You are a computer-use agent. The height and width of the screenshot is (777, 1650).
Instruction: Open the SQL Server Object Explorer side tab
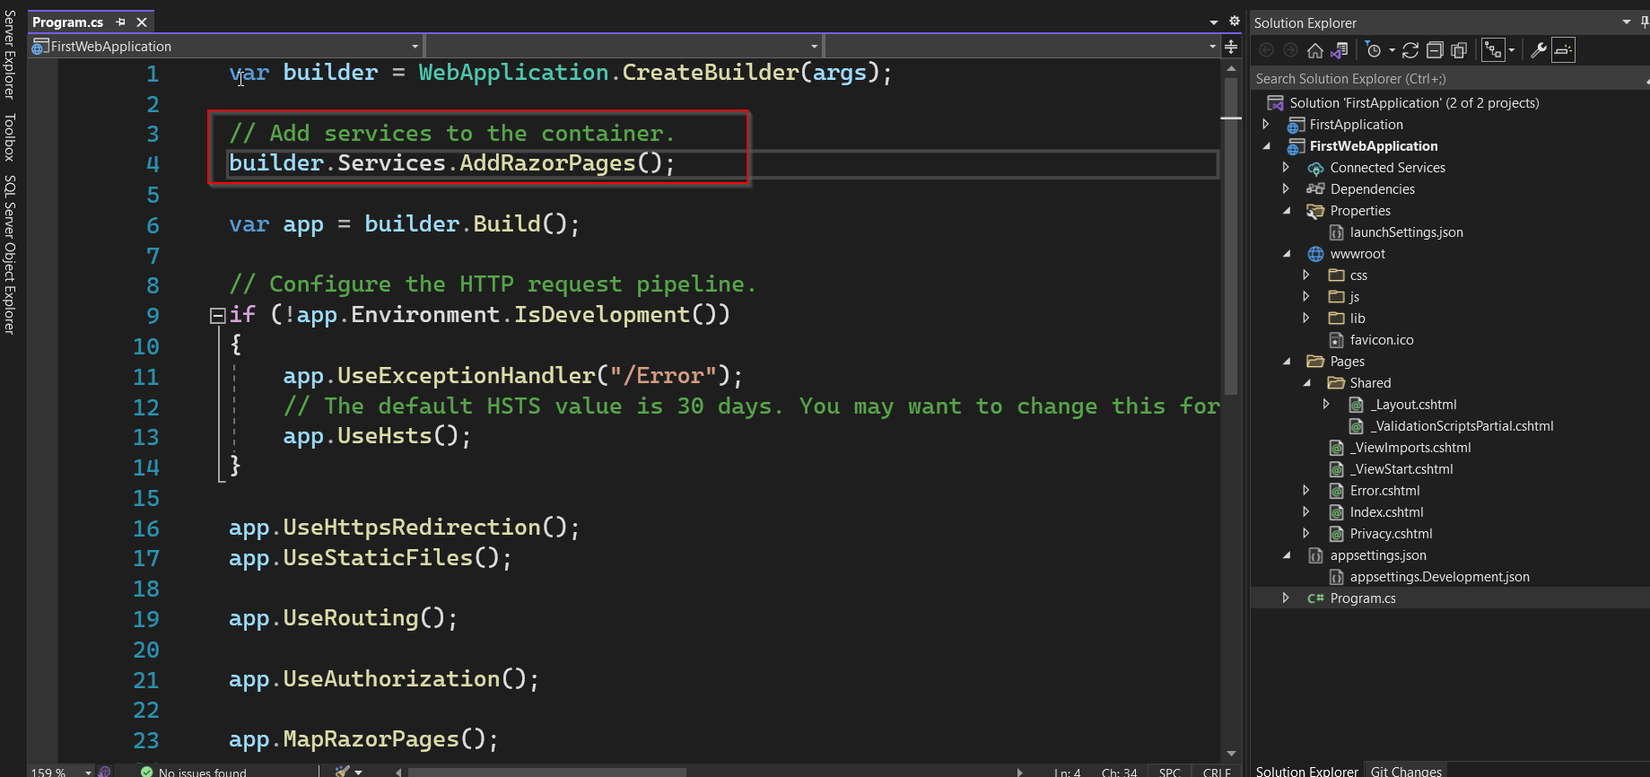point(10,254)
